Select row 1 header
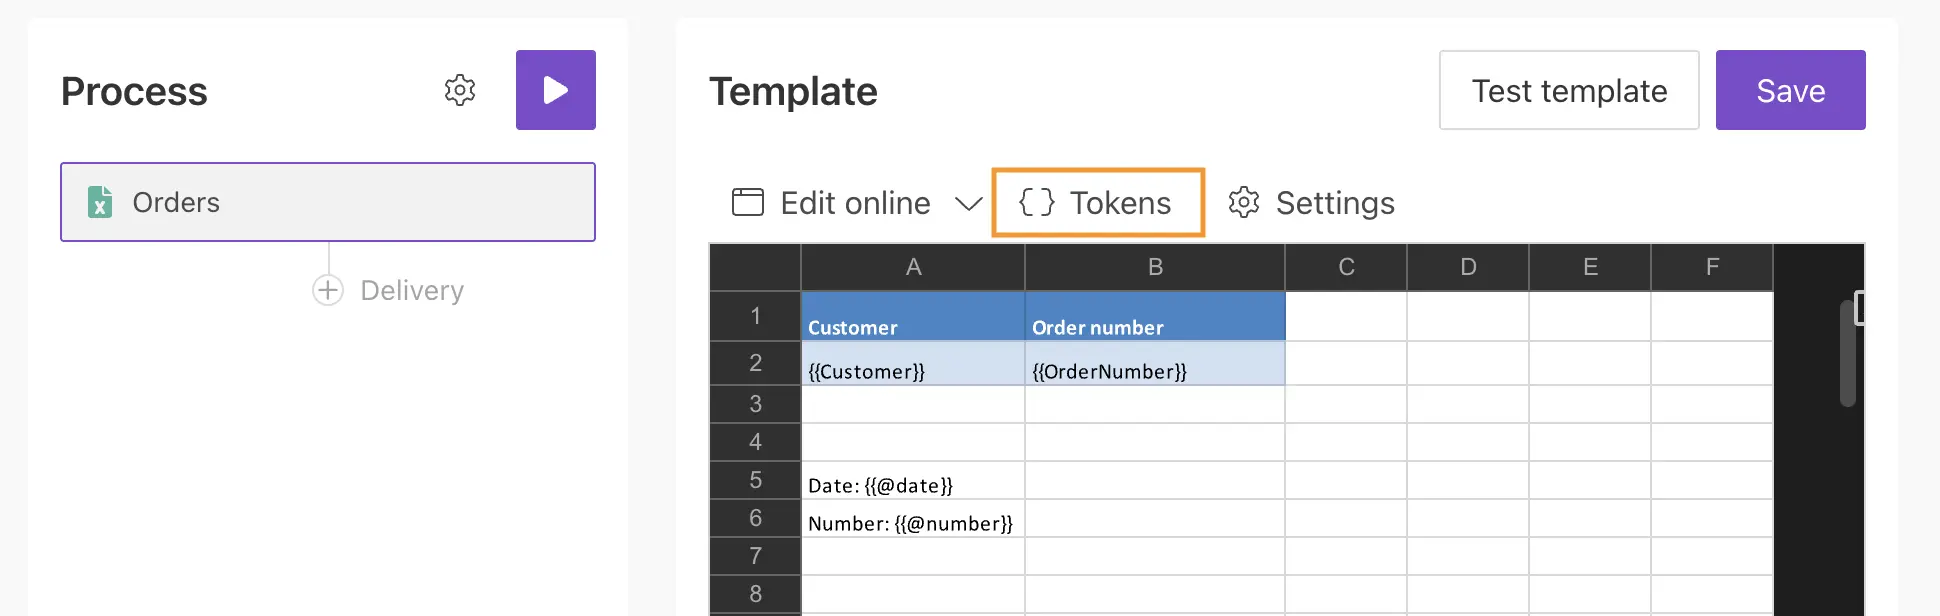 point(755,316)
